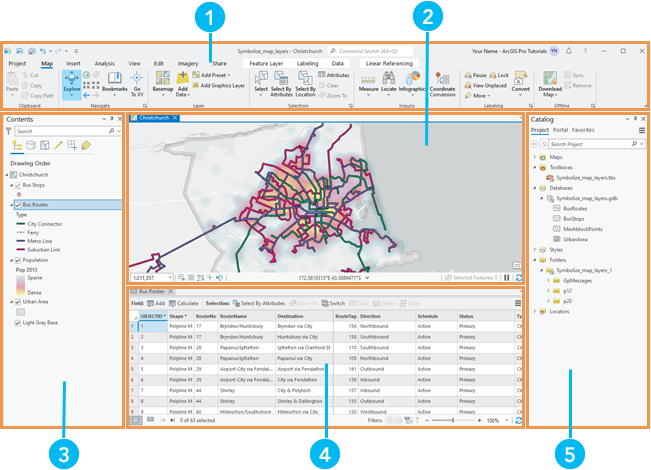Viewport: 651px width, 470px height.
Task: Click Switch selection in the table toolbar
Action: click(333, 304)
